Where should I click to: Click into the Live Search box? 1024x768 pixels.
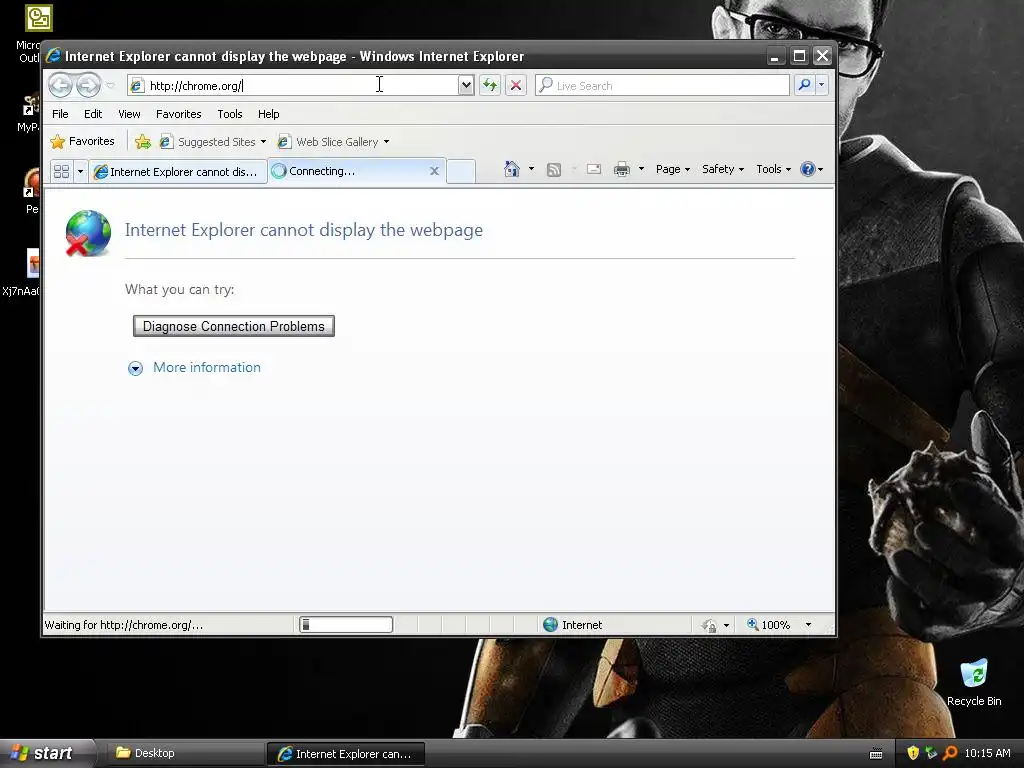click(x=662, y=86)
